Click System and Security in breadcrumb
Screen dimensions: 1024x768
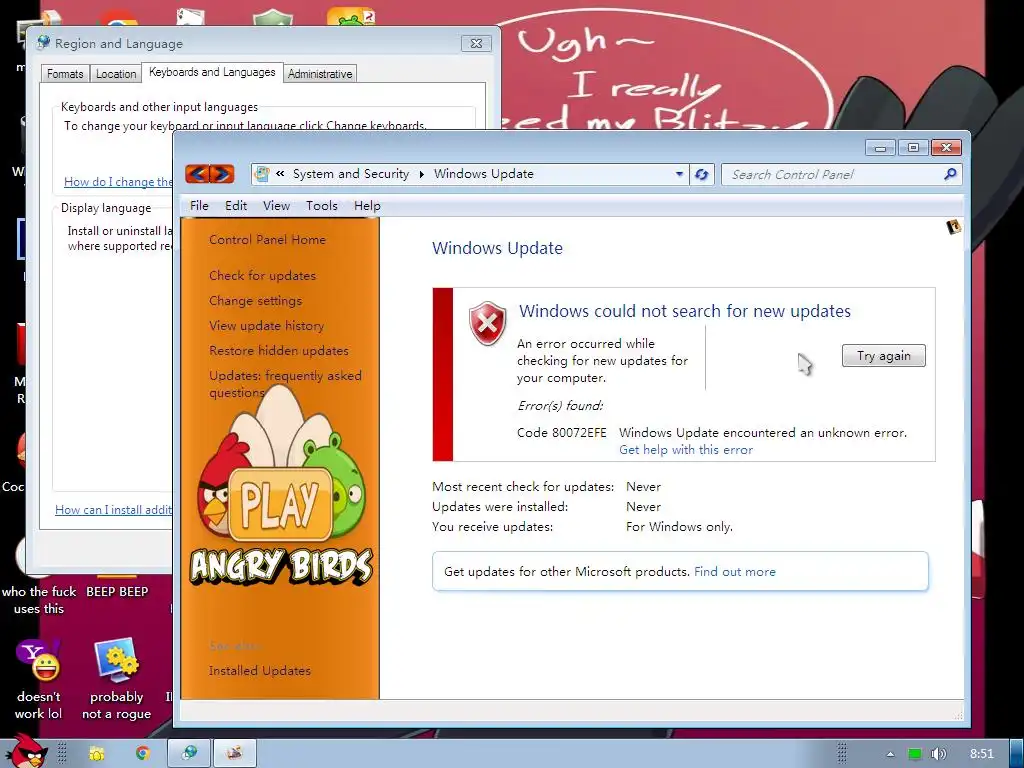(x=351, y=174)
